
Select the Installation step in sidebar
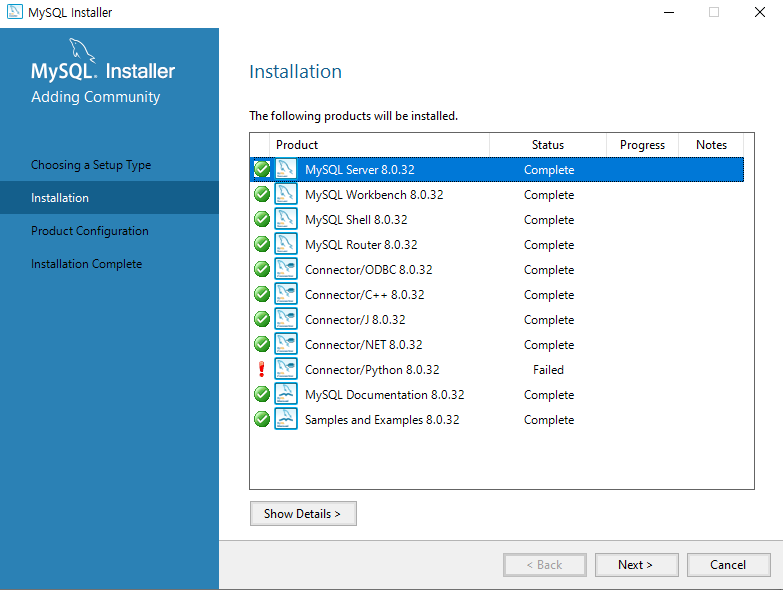coord(109,198)
